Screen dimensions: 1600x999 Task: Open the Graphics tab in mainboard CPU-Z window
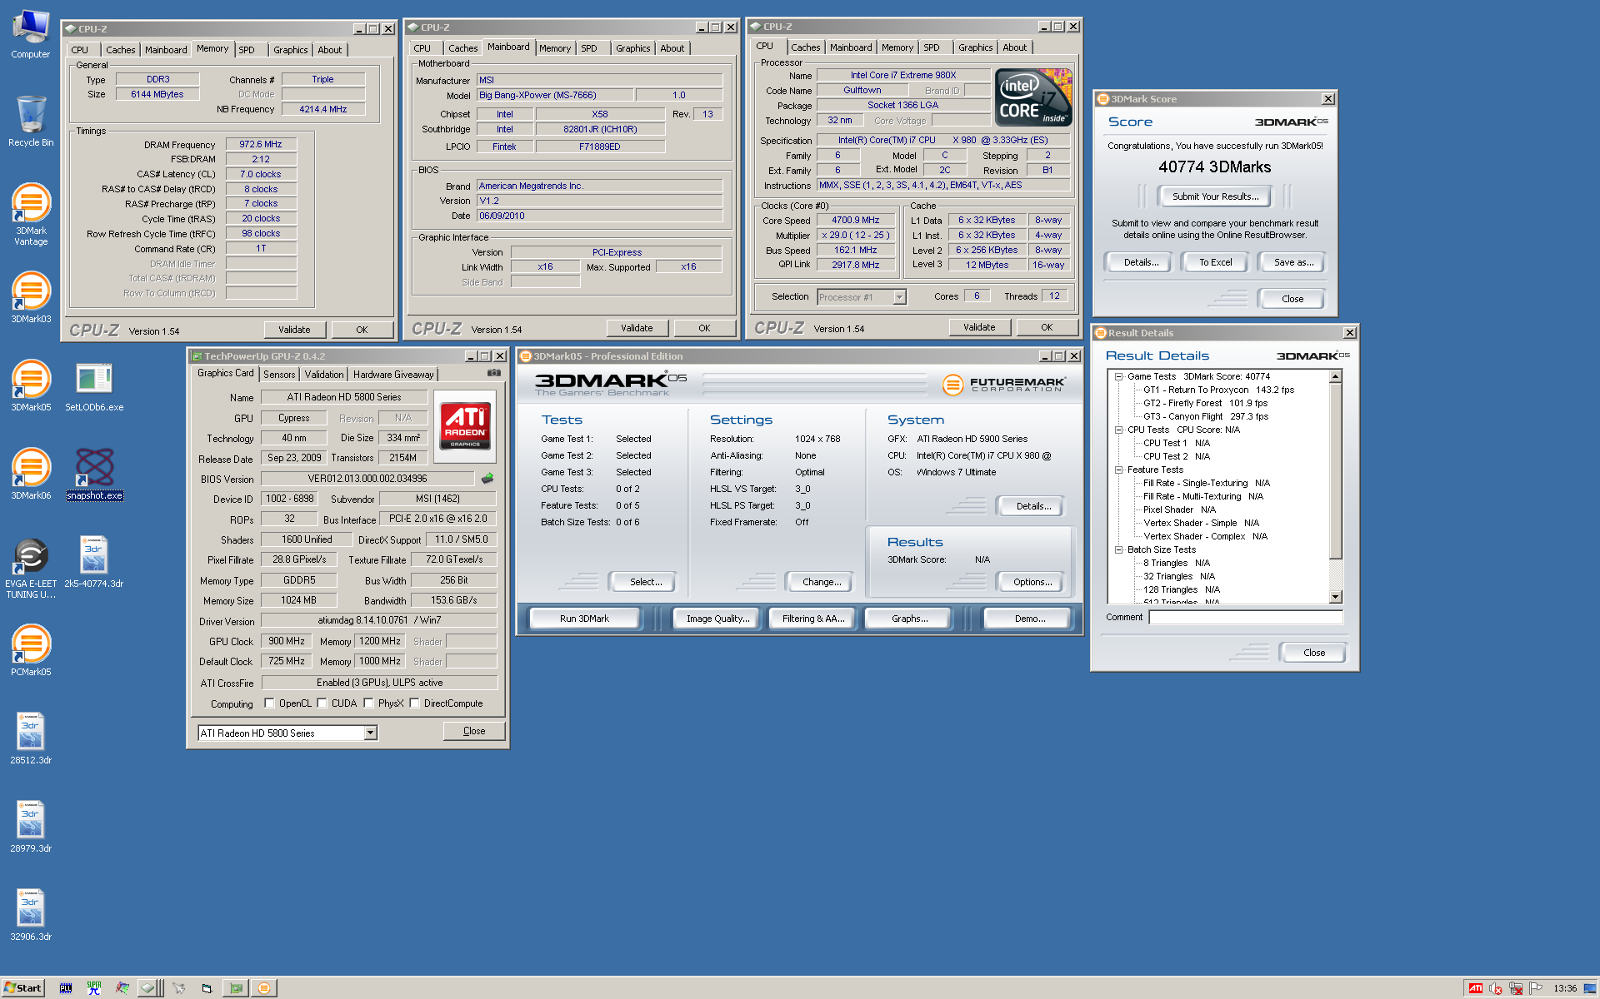click(633, 48)
